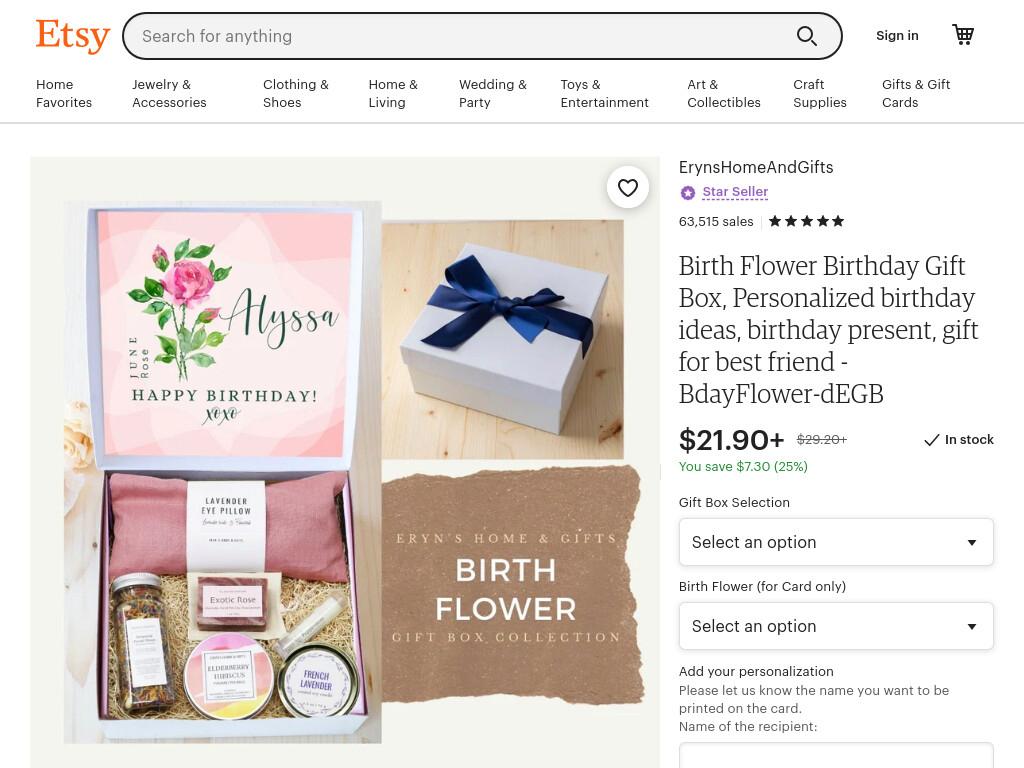The image size is (1024, 768).
Task: Click the Star Seller badge icon
Action: click(687, 193)
